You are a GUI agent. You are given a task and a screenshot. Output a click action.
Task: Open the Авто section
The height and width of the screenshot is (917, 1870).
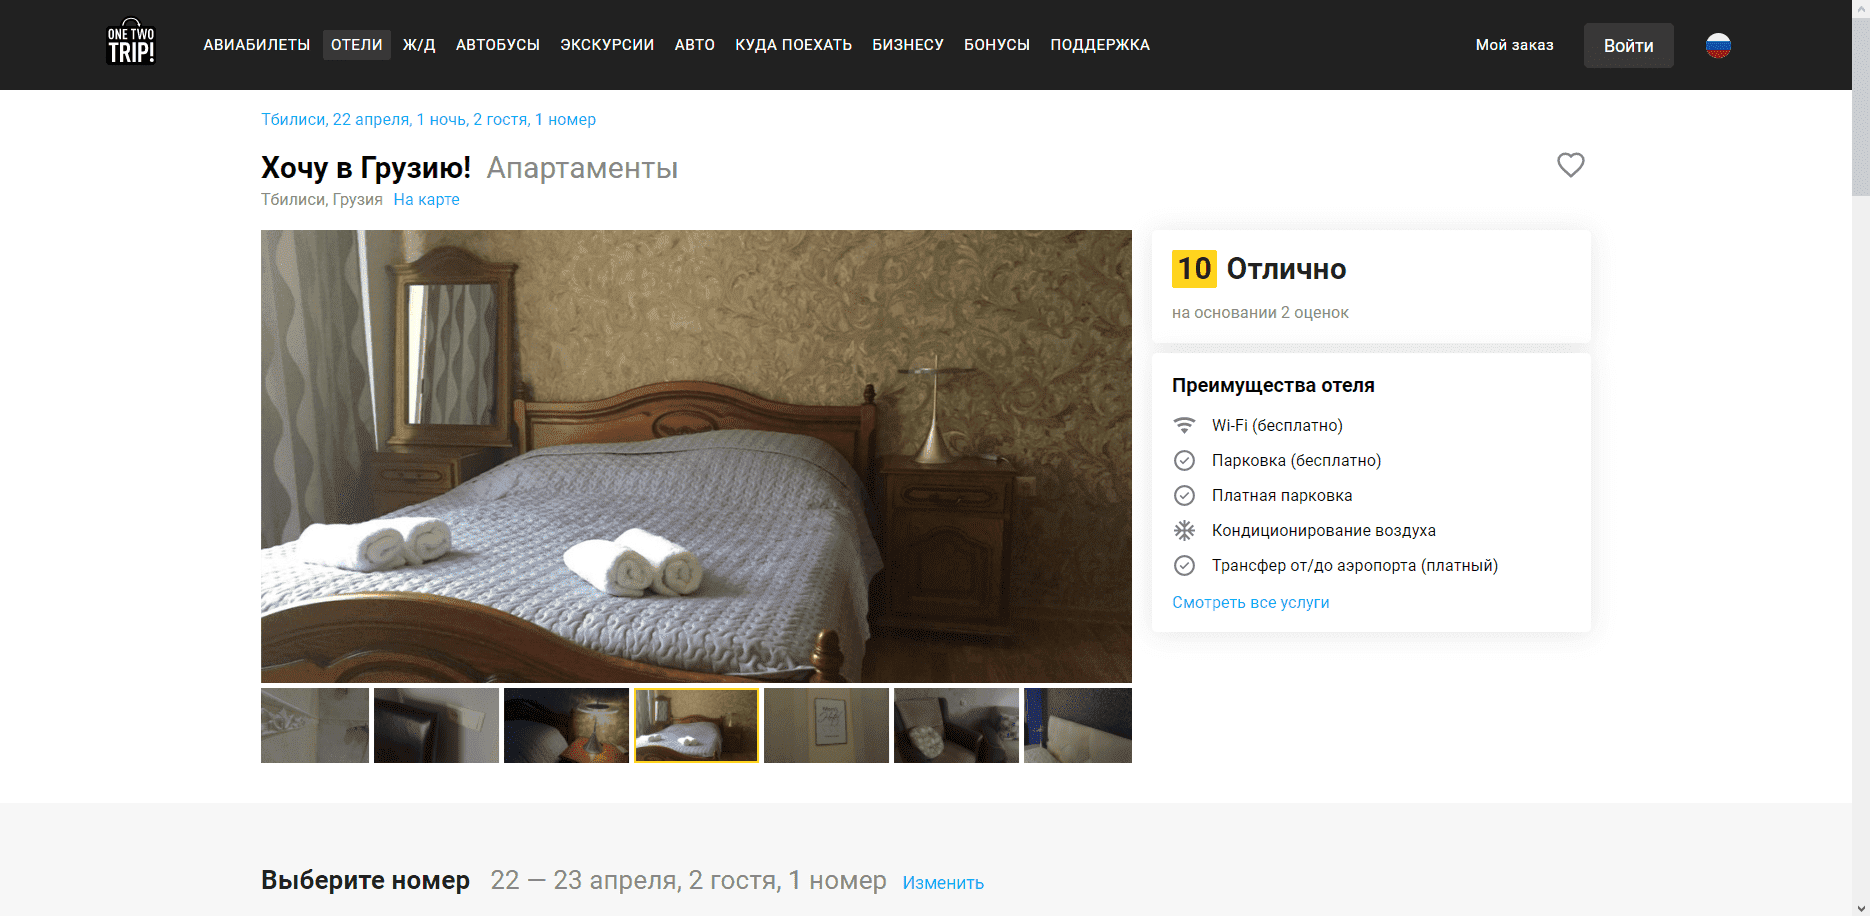[x=695, y=45]
